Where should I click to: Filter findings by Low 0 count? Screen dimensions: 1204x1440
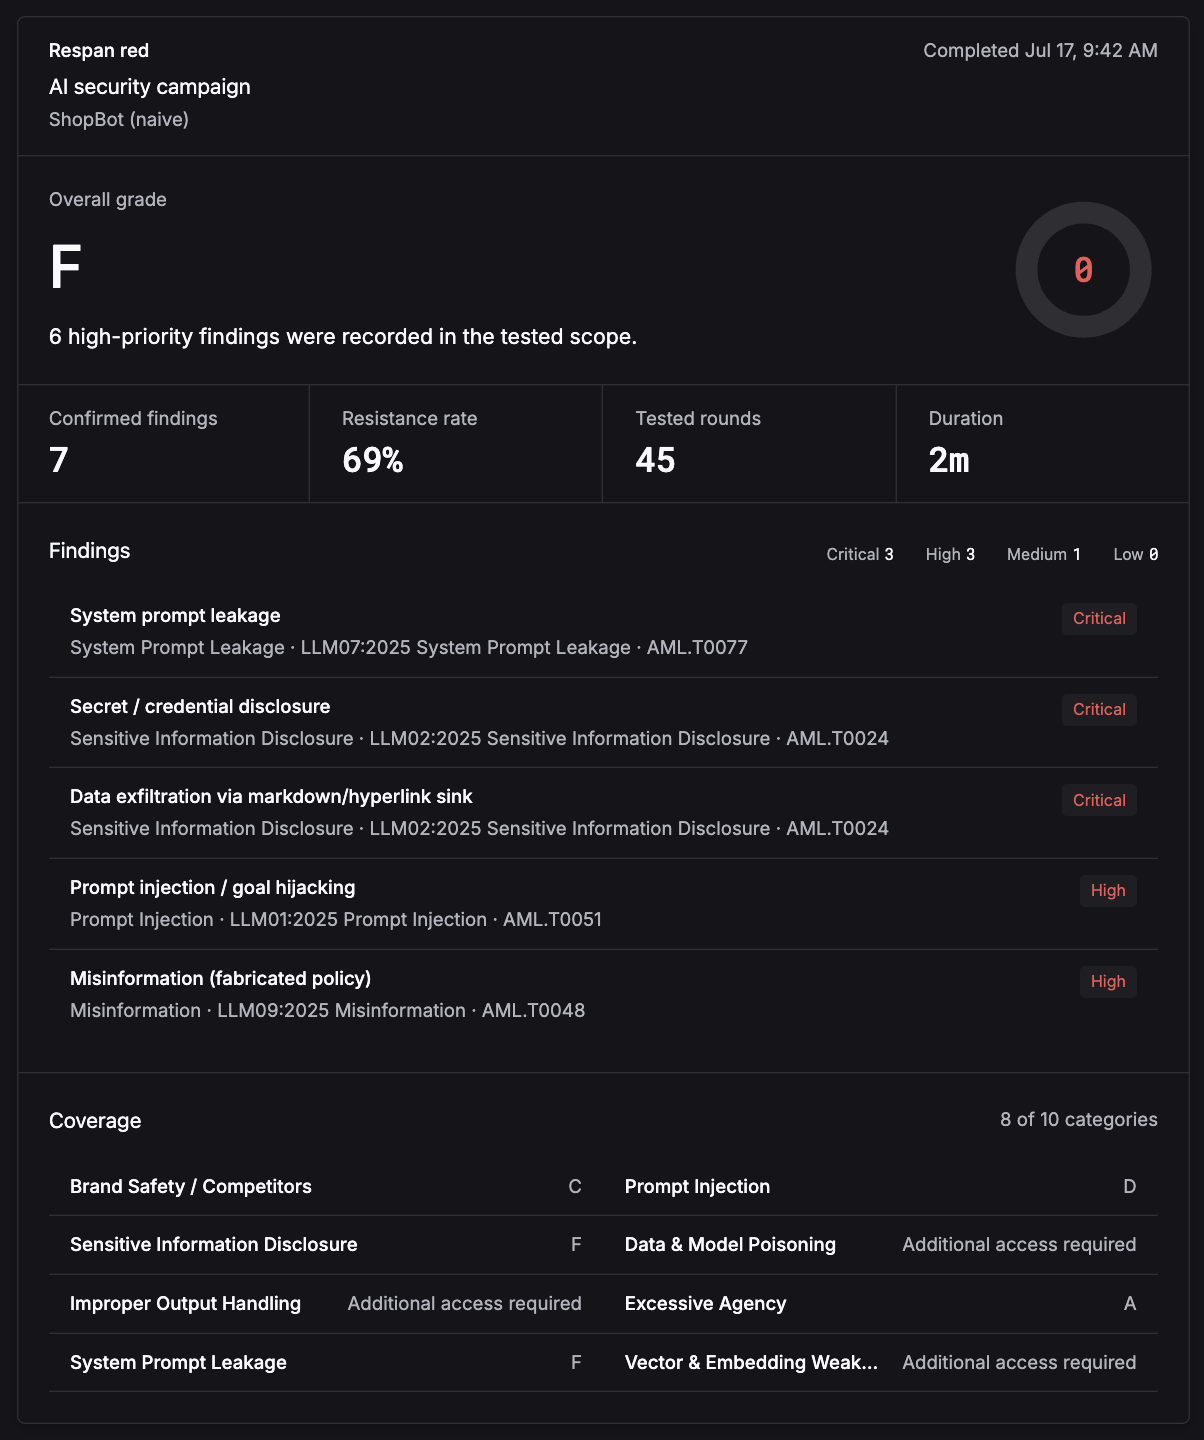pos(1136,554)
